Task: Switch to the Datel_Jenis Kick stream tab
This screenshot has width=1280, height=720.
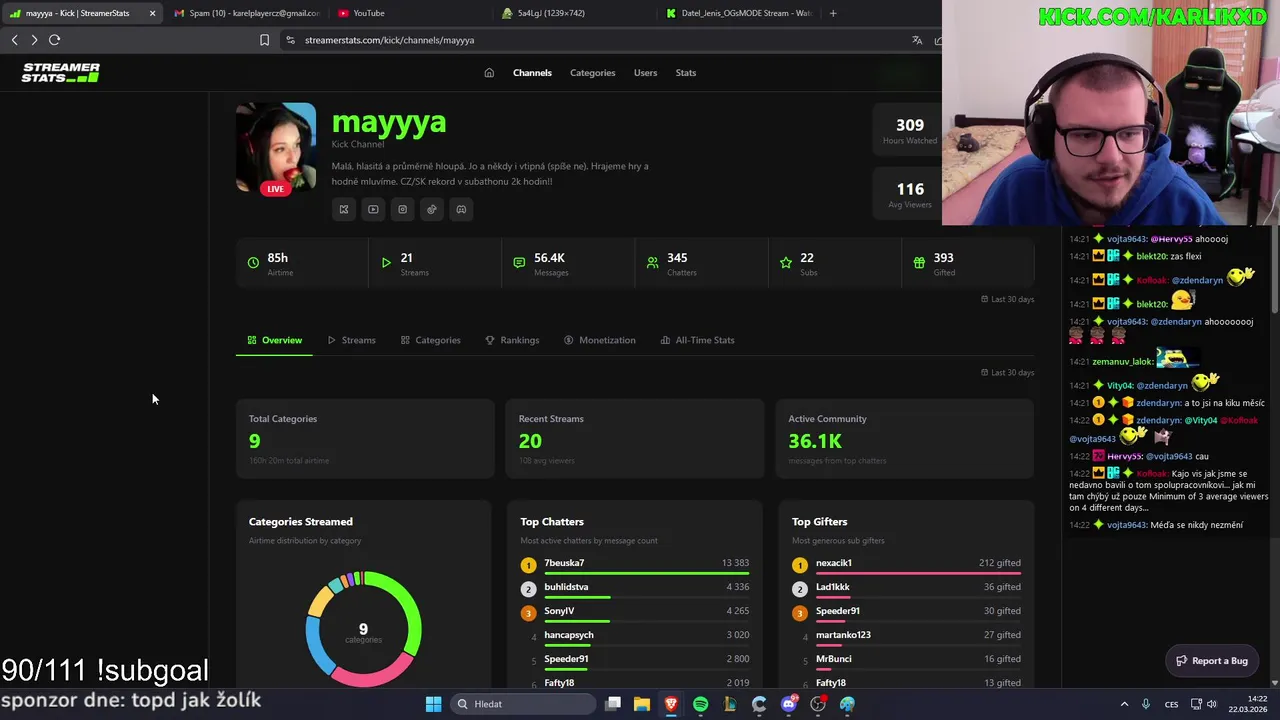Action: point(740,13)
